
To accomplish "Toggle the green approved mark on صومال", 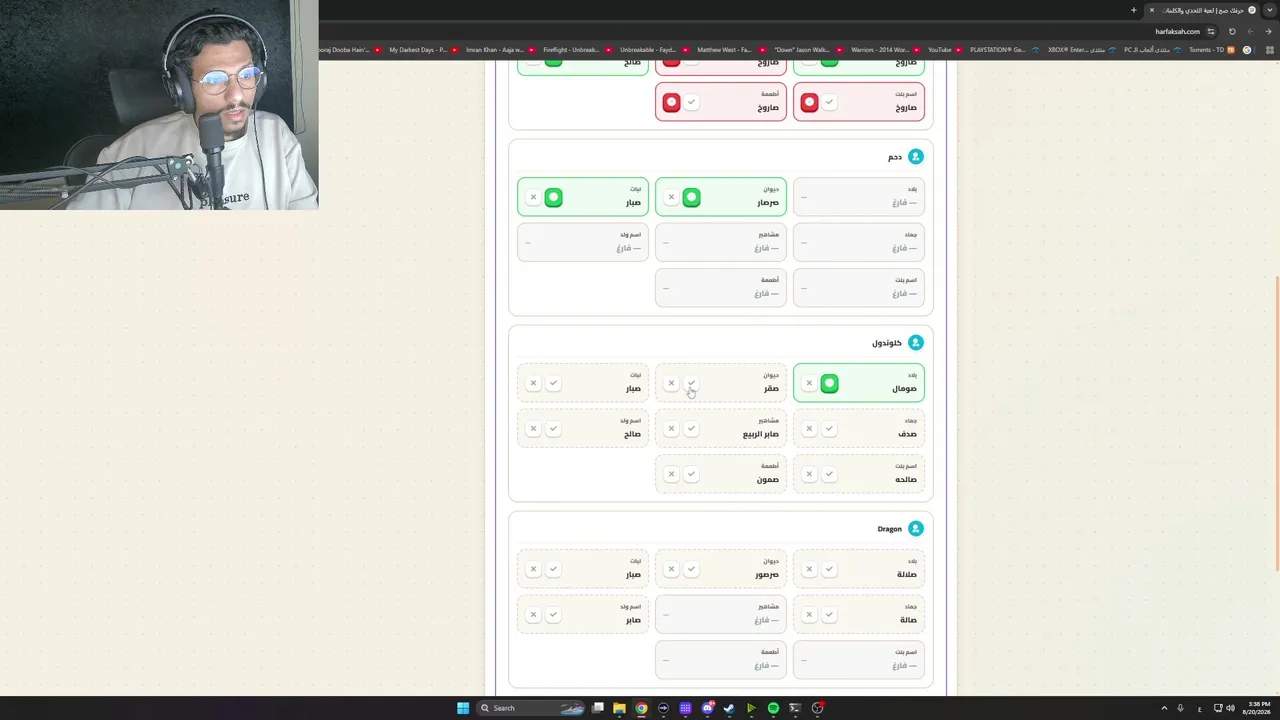I will pos(829,383).
